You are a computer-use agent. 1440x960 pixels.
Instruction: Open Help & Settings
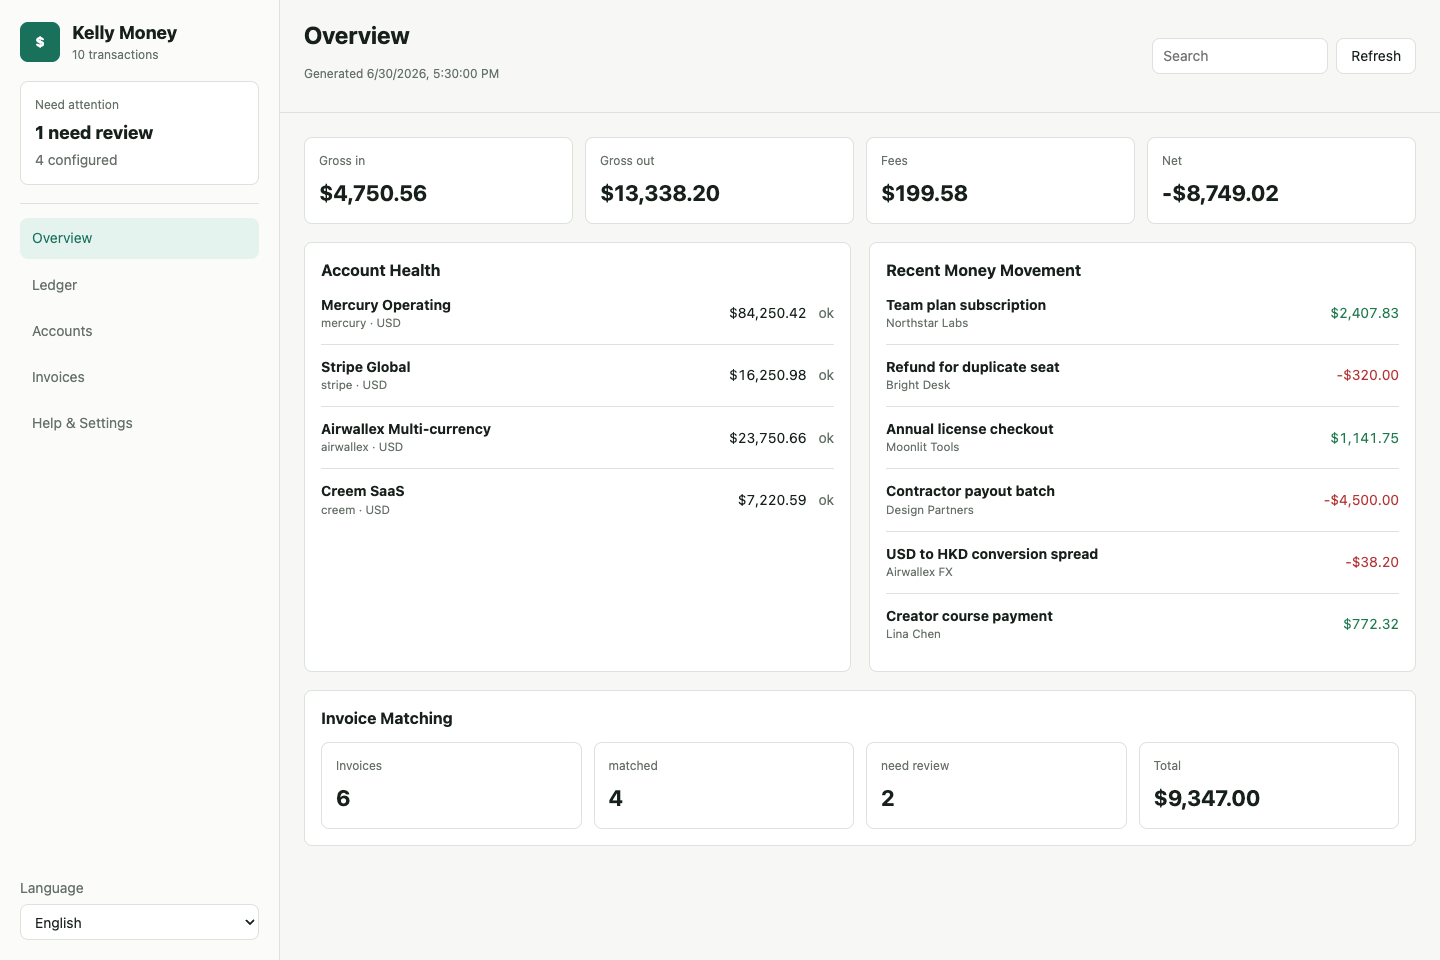139,423
